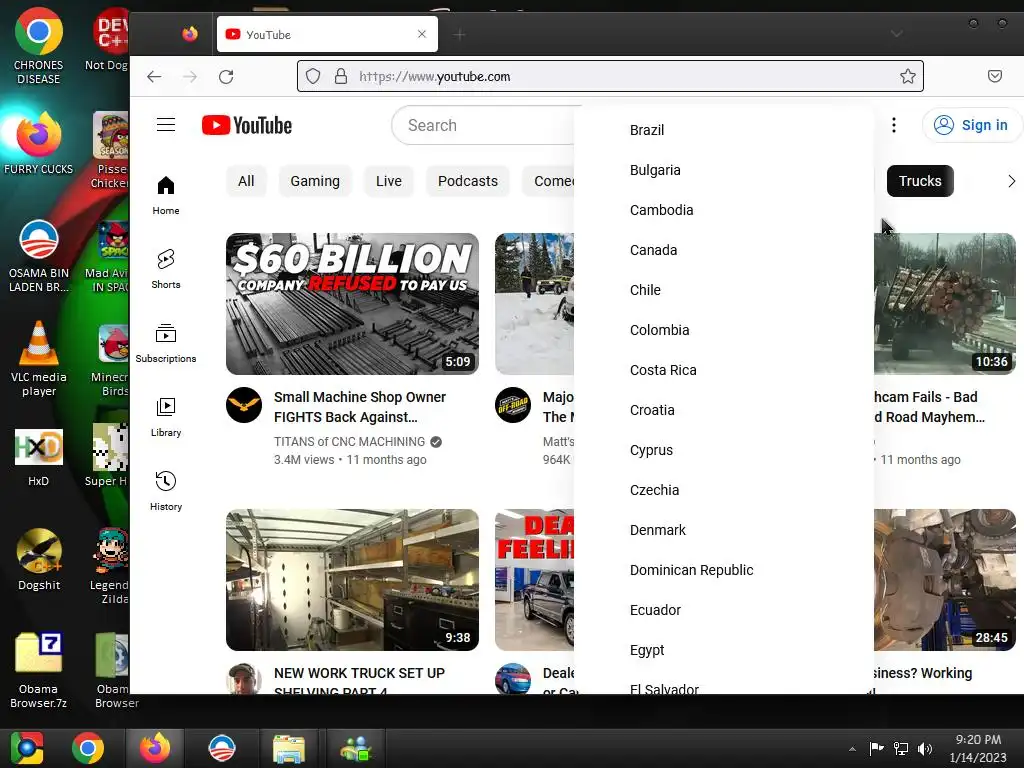Image resolution: width=1024 pixels, height=768 pixels.
Task: Show hidden tray icons arrow
Action: coord(852,749)
